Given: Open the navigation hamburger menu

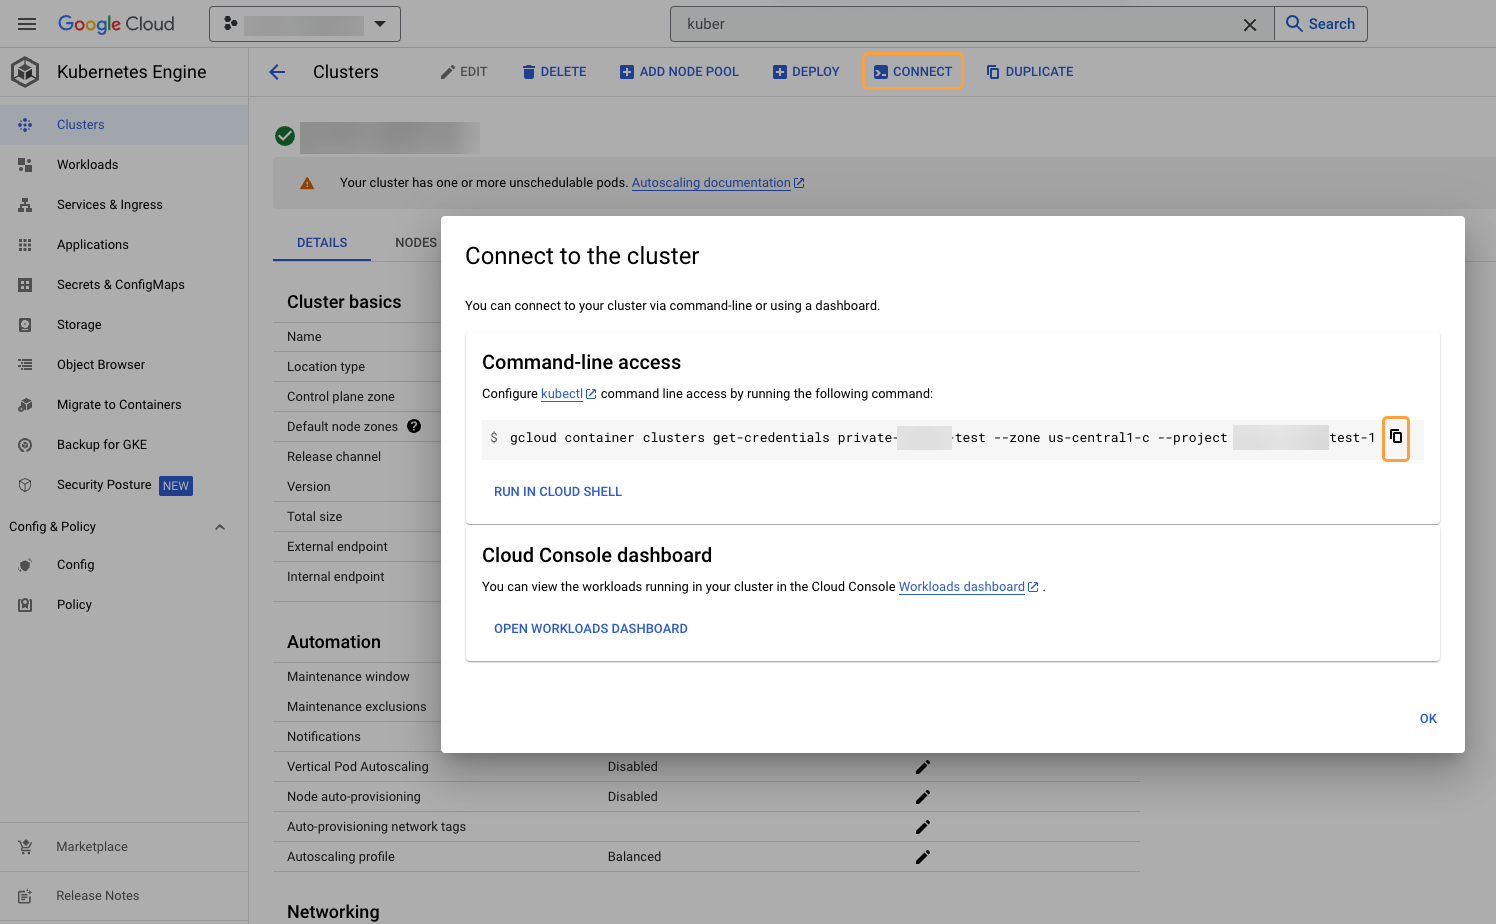Looking at the screenshot, I should 26,23.
